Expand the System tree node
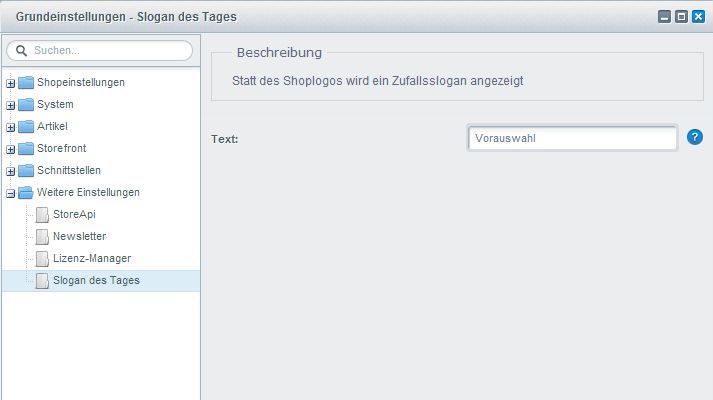 coord(10,105)
